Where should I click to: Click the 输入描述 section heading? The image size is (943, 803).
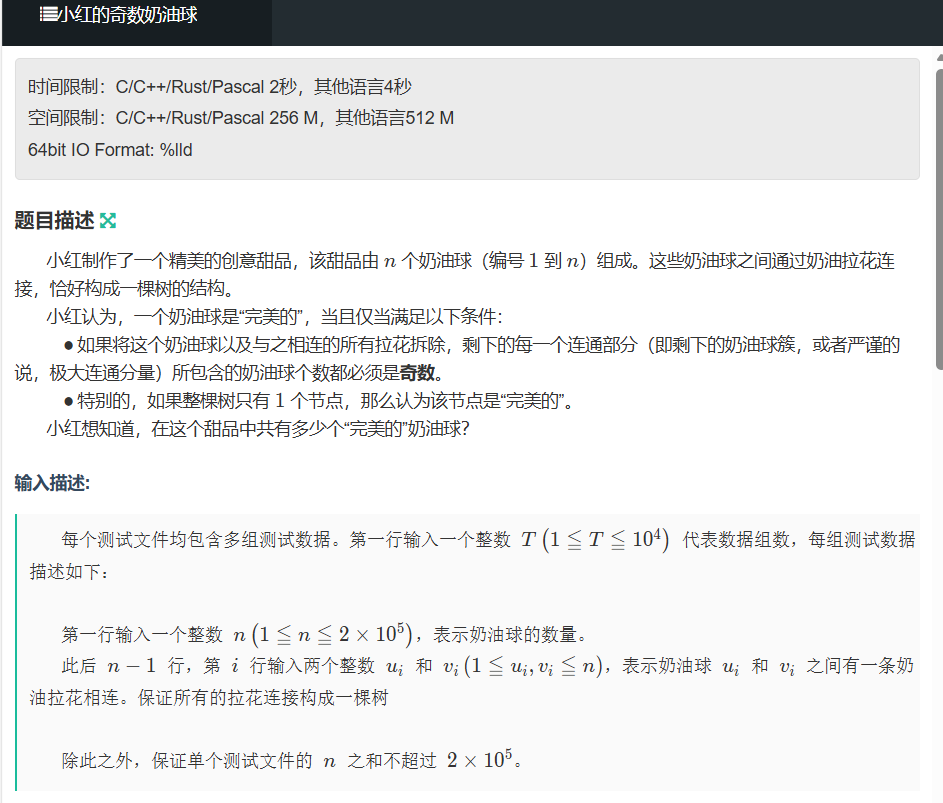click(52, 483)
